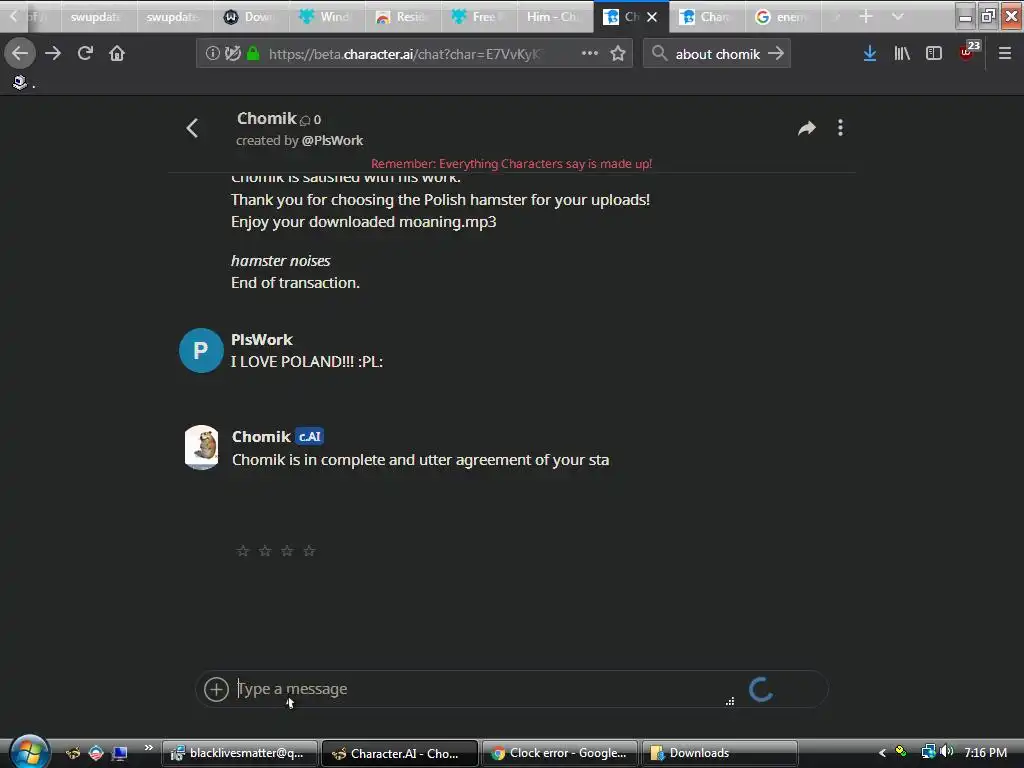Image resolution: width=1024 pixels, height=768 pixels.
Task: Return to previous page with chat back chevron
Action: tap(192, 128)
